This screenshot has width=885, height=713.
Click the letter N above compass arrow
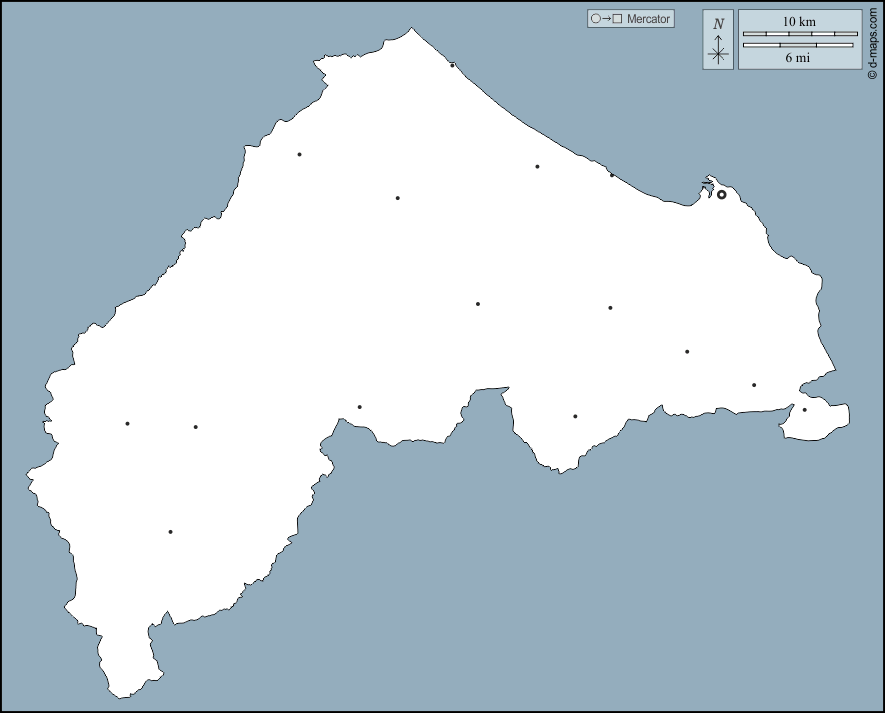pos(718,24)
